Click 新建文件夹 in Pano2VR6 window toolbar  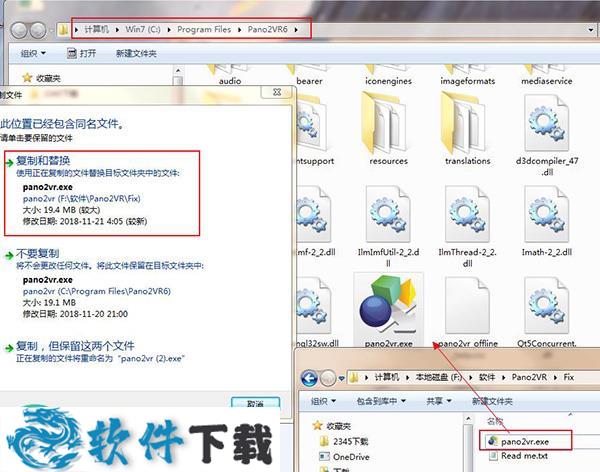click(136, 53)
